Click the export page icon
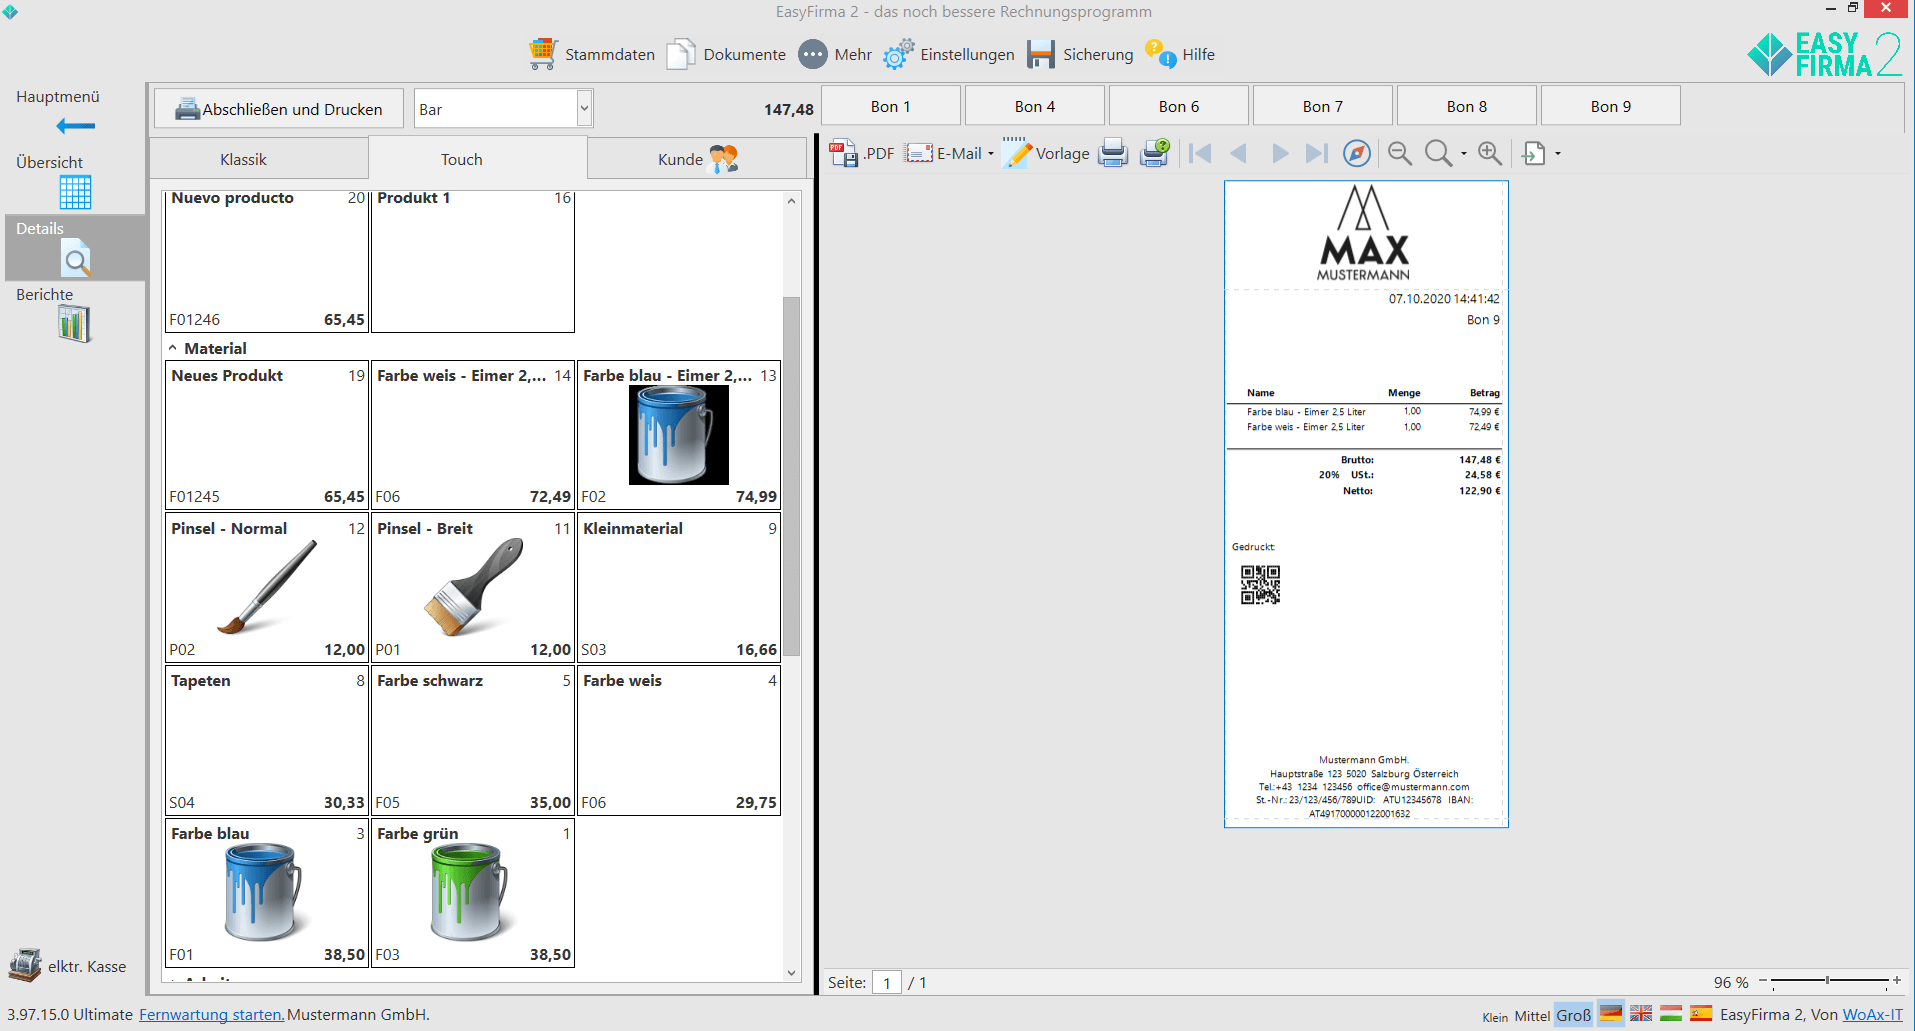This screenshot has height=1031, width=1915. 1534,153
